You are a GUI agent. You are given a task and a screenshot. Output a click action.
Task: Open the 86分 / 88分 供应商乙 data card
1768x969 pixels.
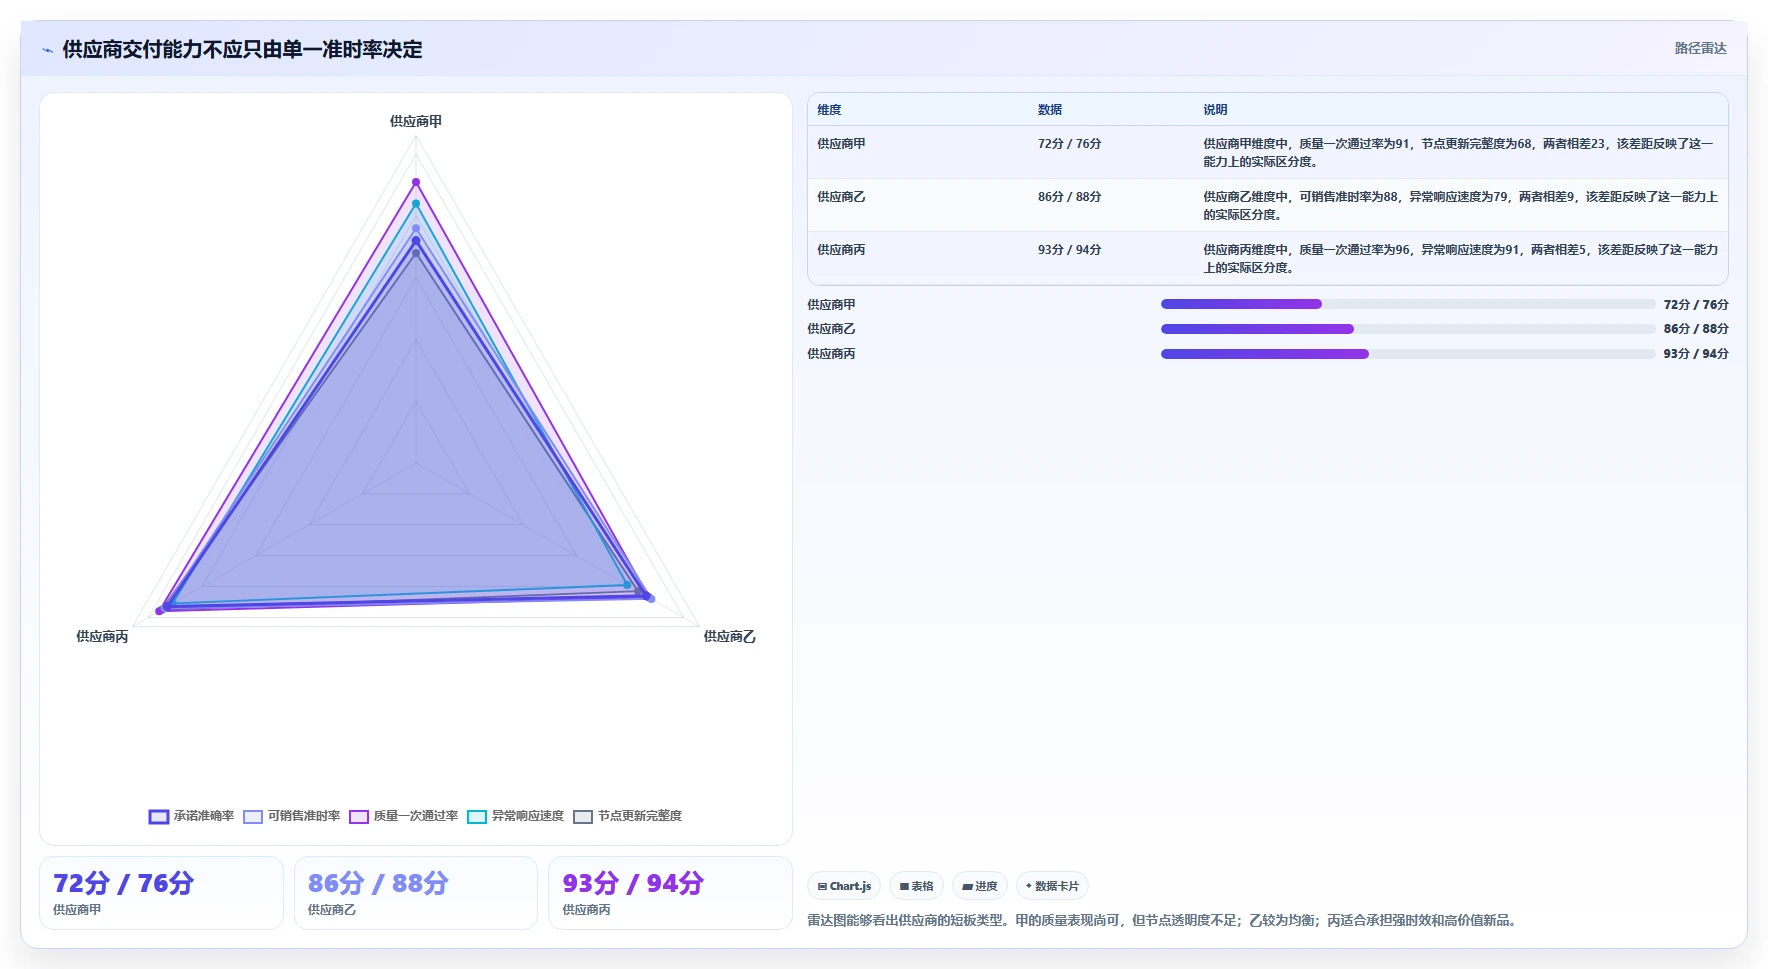tap(416, 893)
